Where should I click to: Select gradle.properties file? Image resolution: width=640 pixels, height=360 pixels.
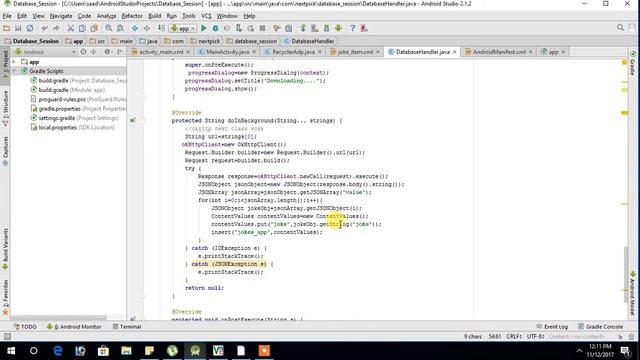coord(79,109)
